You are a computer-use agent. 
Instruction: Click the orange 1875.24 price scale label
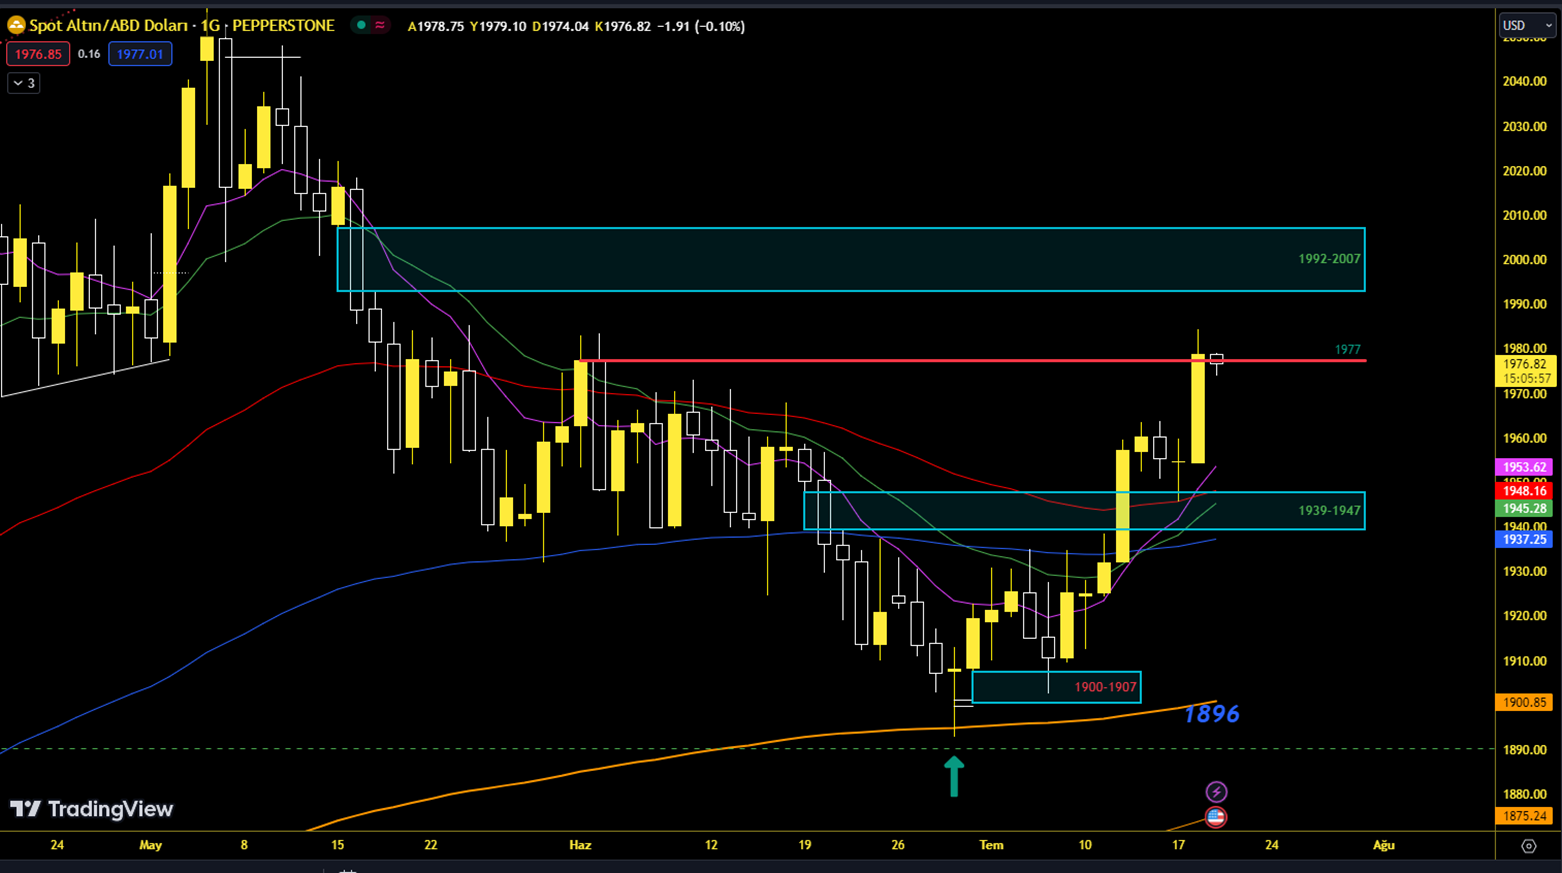(x=1525, y=816)
